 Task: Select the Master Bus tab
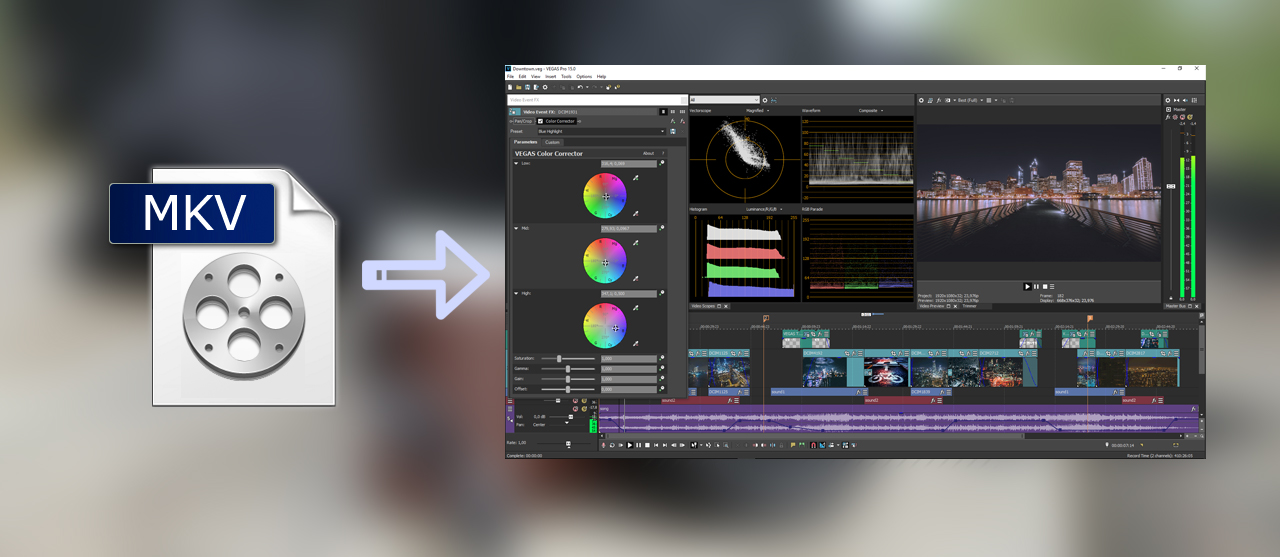pyautogui.click(x=1176, y=306)
